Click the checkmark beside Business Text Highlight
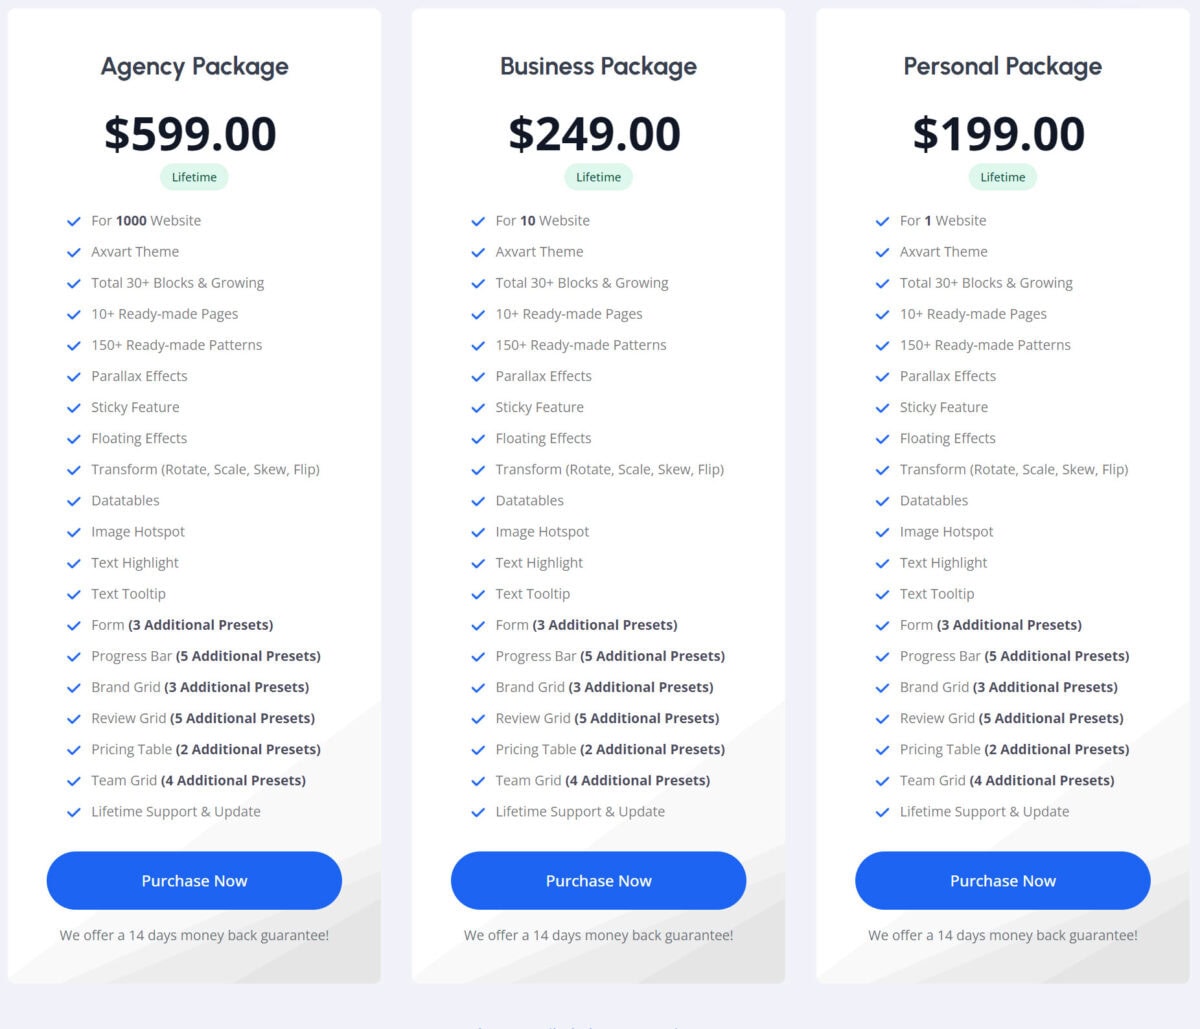 click(x=478, y=563)
